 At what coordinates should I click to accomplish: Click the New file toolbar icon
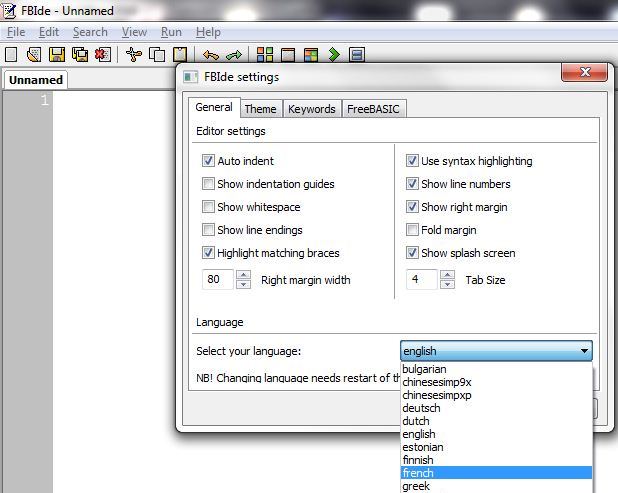pyautogui.click(x=11, y=54)
